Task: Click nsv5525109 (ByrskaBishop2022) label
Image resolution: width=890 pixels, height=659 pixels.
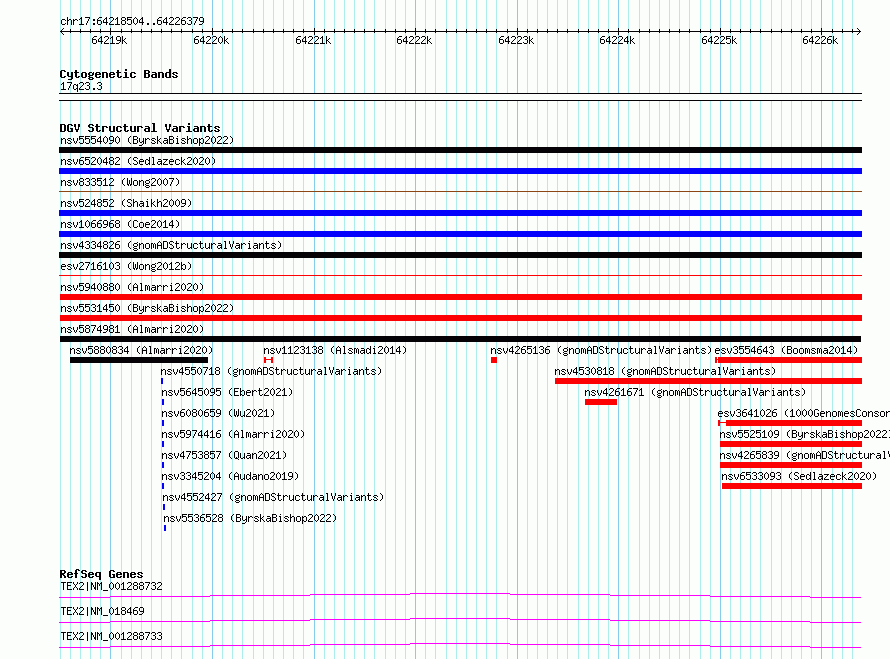Action: 804,434
